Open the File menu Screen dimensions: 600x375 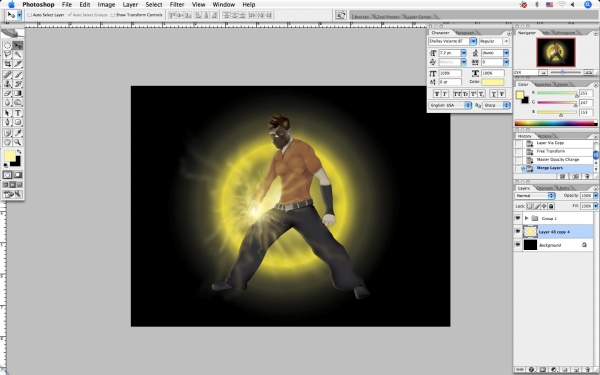[67, 5]
